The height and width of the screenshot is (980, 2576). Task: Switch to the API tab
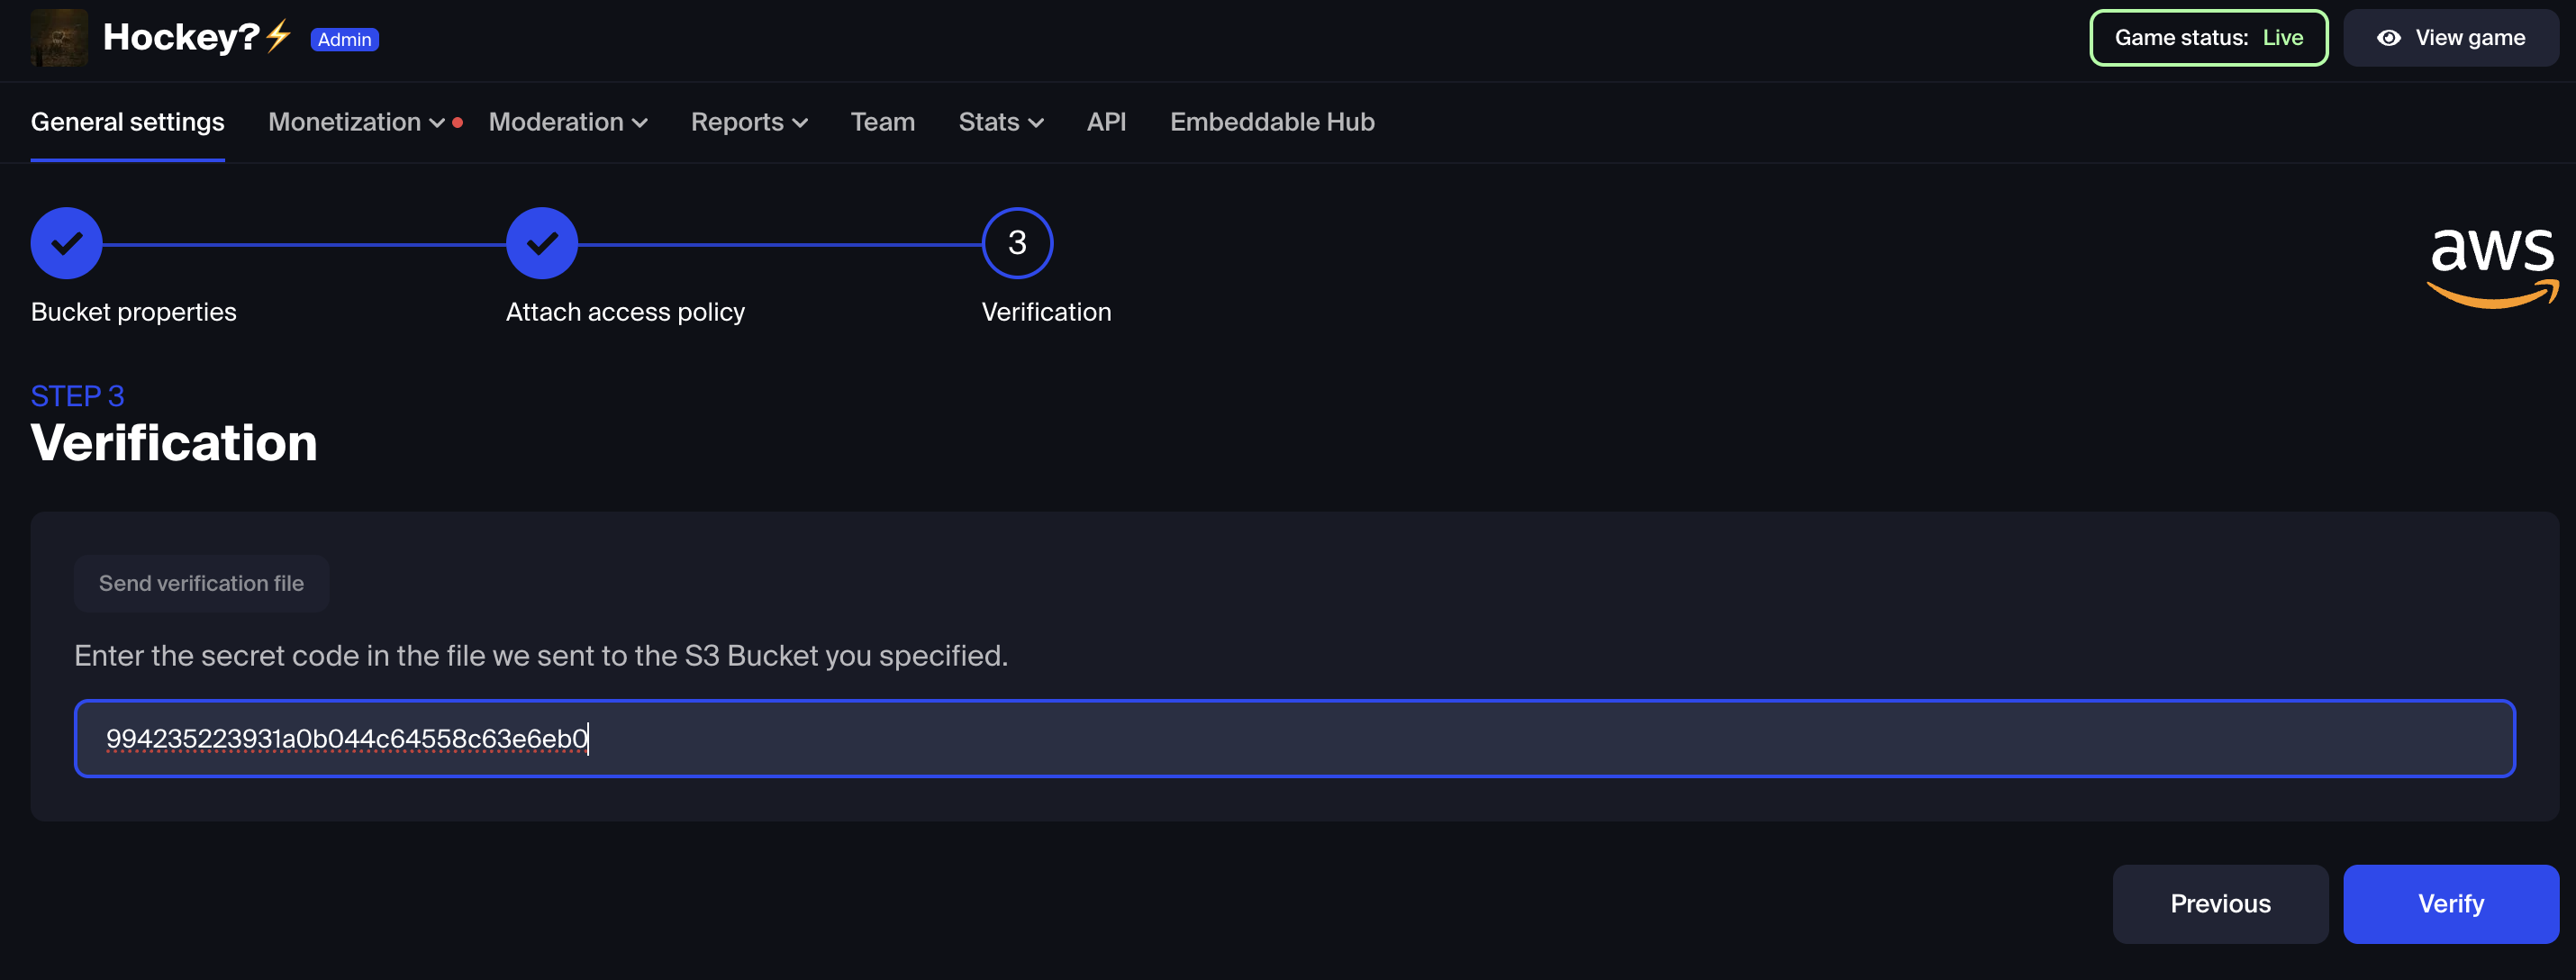(1107, 122)
